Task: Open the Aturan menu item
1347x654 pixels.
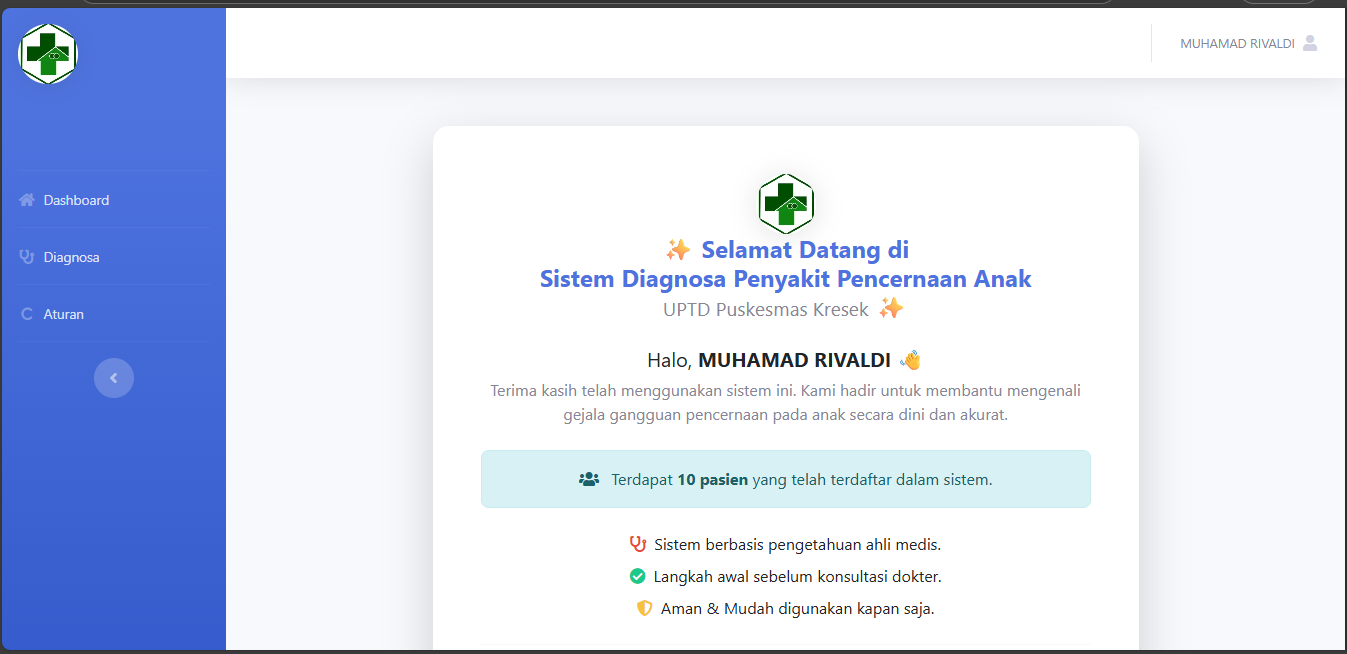Action: [113, 314]
